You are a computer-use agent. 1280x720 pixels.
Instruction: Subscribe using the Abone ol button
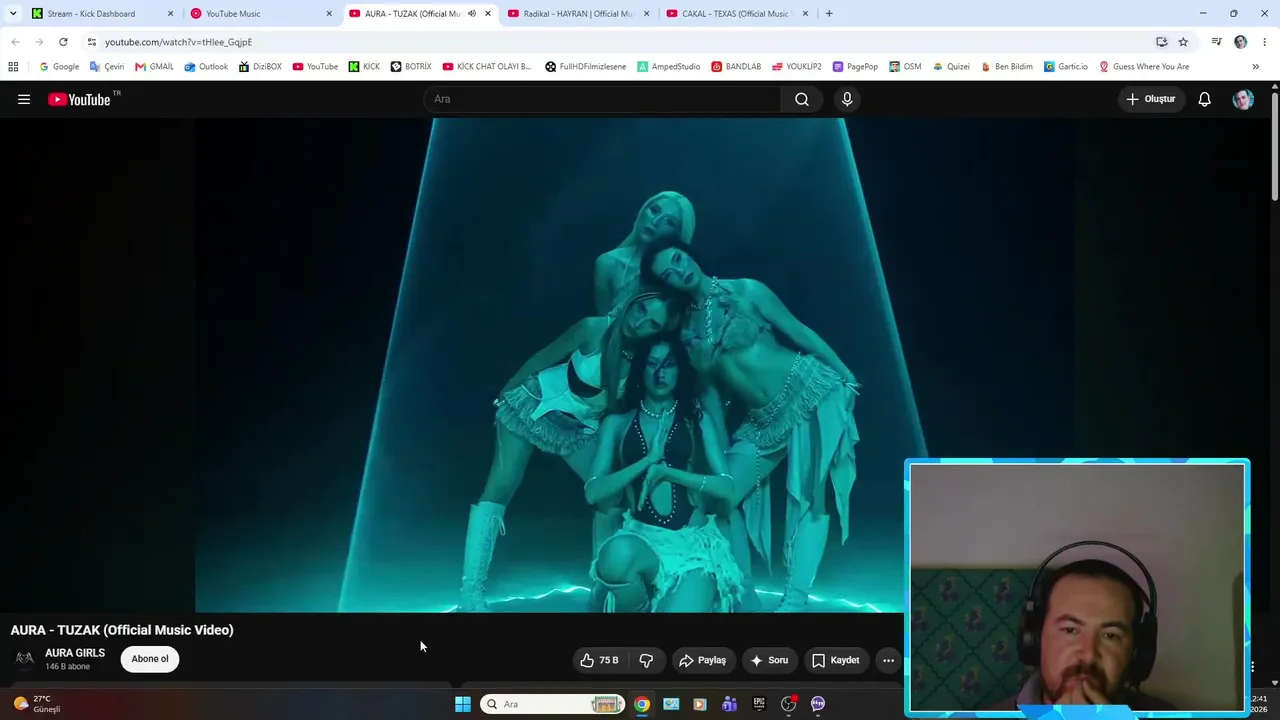point(150,659)
